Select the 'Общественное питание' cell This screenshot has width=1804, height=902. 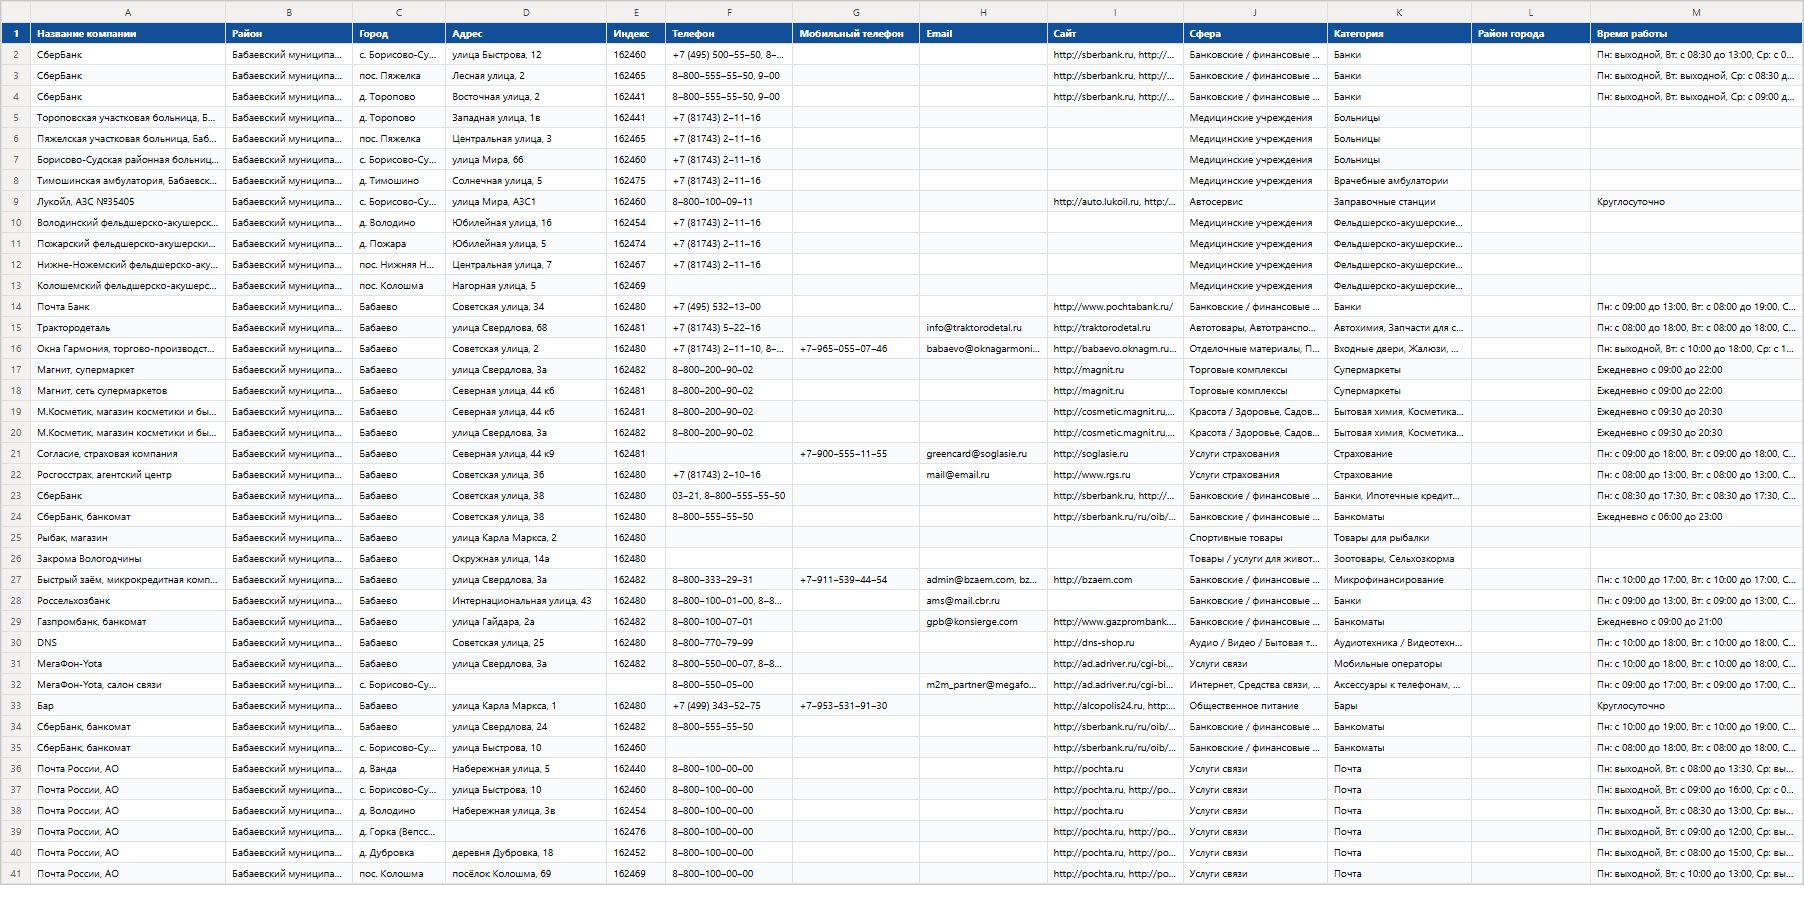click(1255, 706)
